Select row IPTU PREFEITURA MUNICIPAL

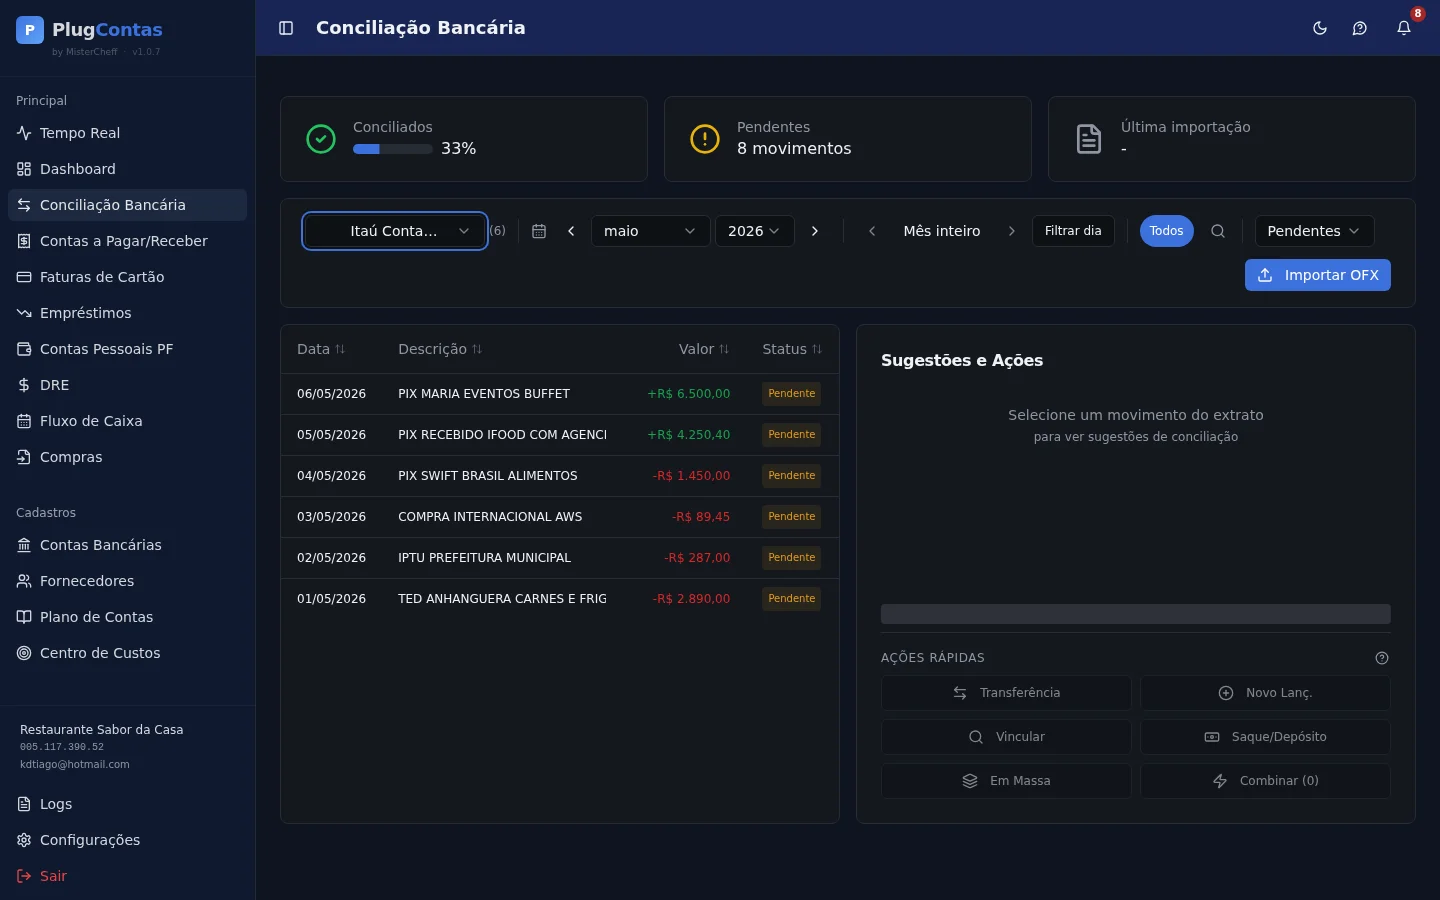pos(560,558)
